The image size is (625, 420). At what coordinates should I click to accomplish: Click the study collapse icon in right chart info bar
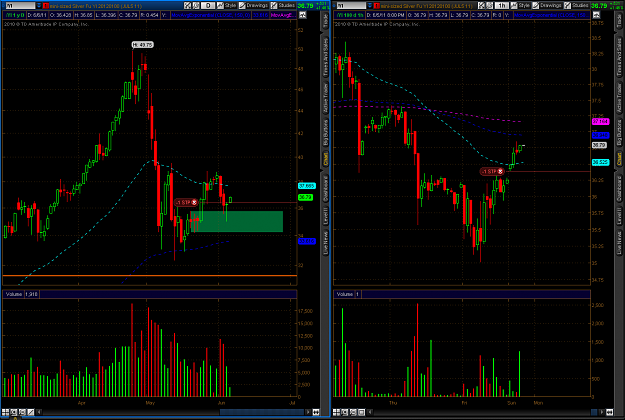[596, 15]
